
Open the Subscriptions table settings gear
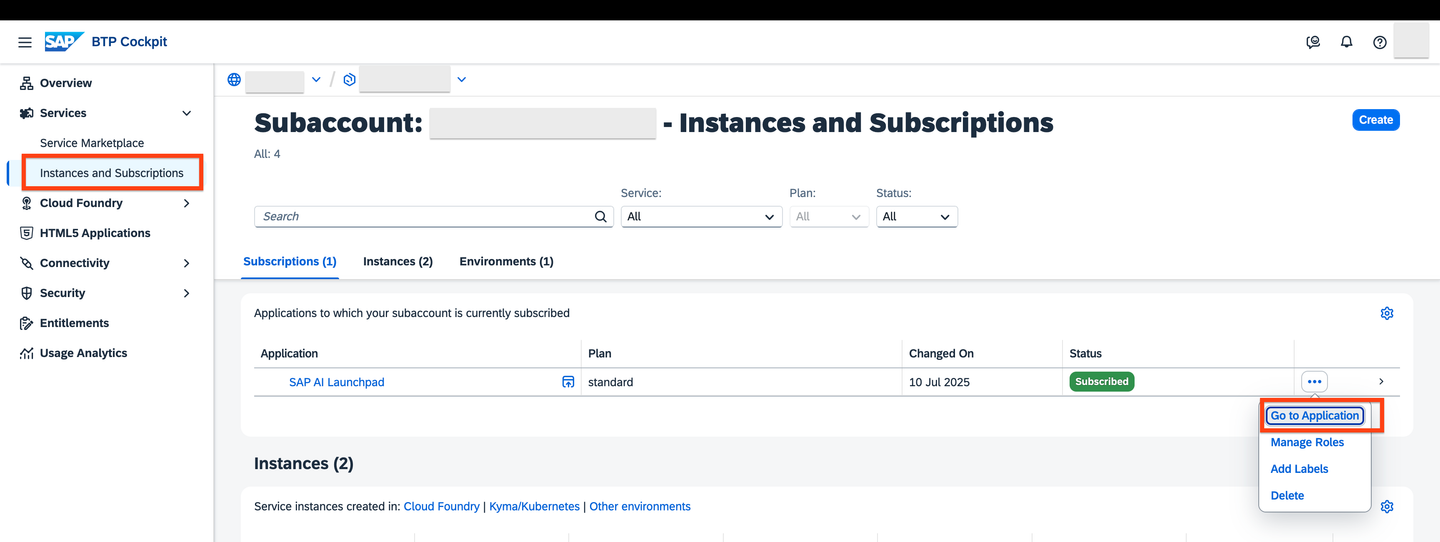pos(1387,313)
